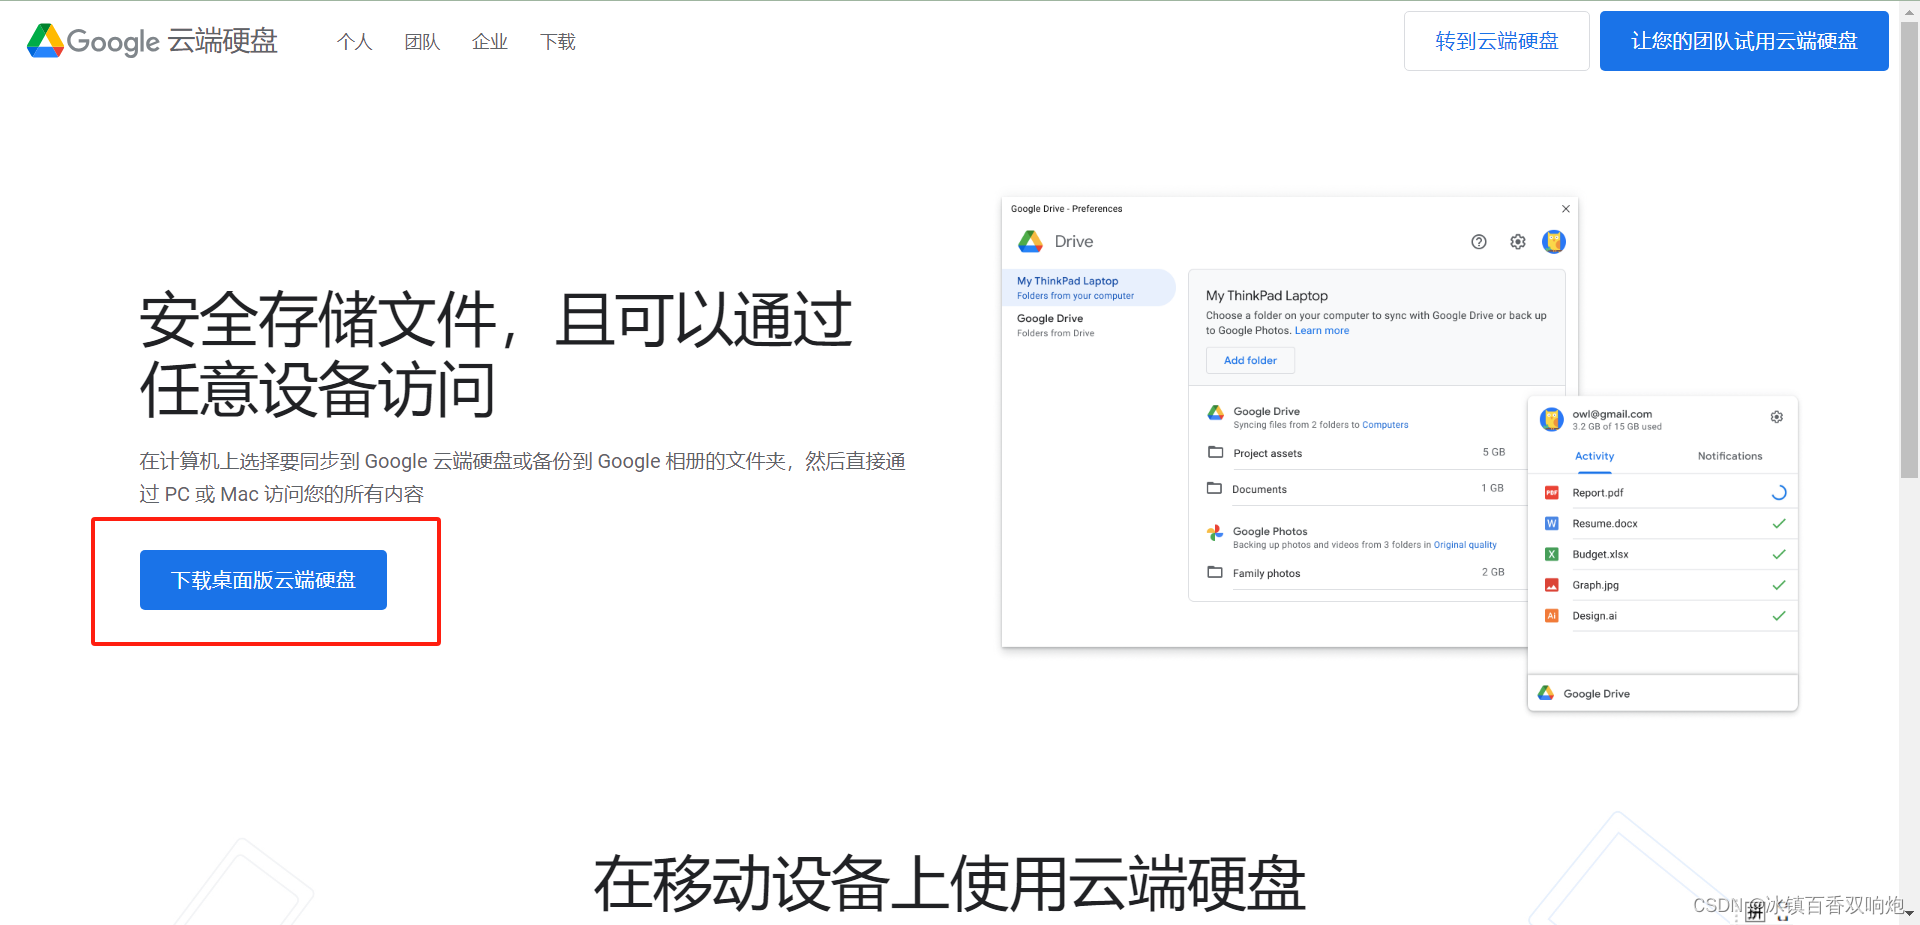Screen dimensions: 1920x925
Task: Click the checkmark beside Graph.jpg
Action: click(x=1779, y=586)
